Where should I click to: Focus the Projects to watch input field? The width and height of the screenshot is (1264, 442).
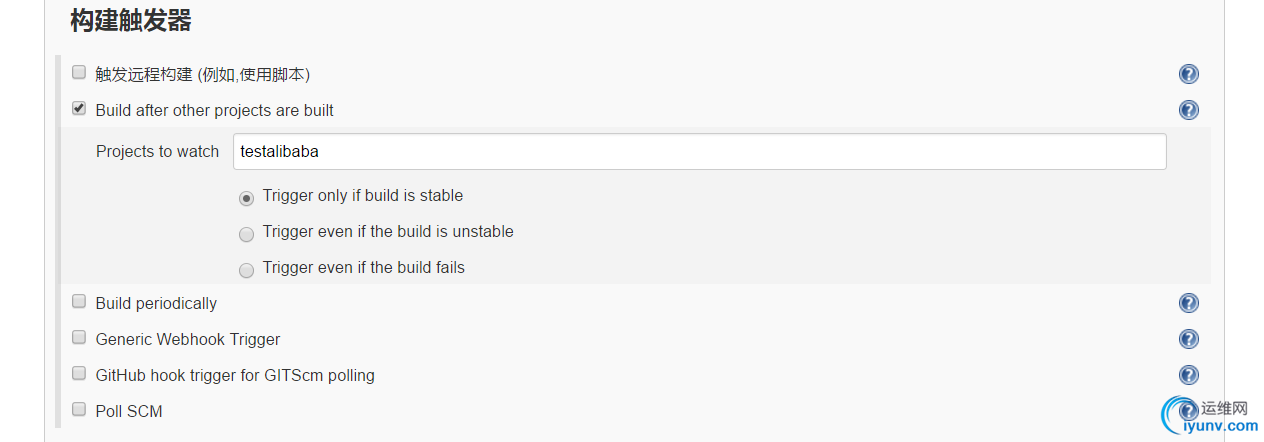(x=699, y=152)
